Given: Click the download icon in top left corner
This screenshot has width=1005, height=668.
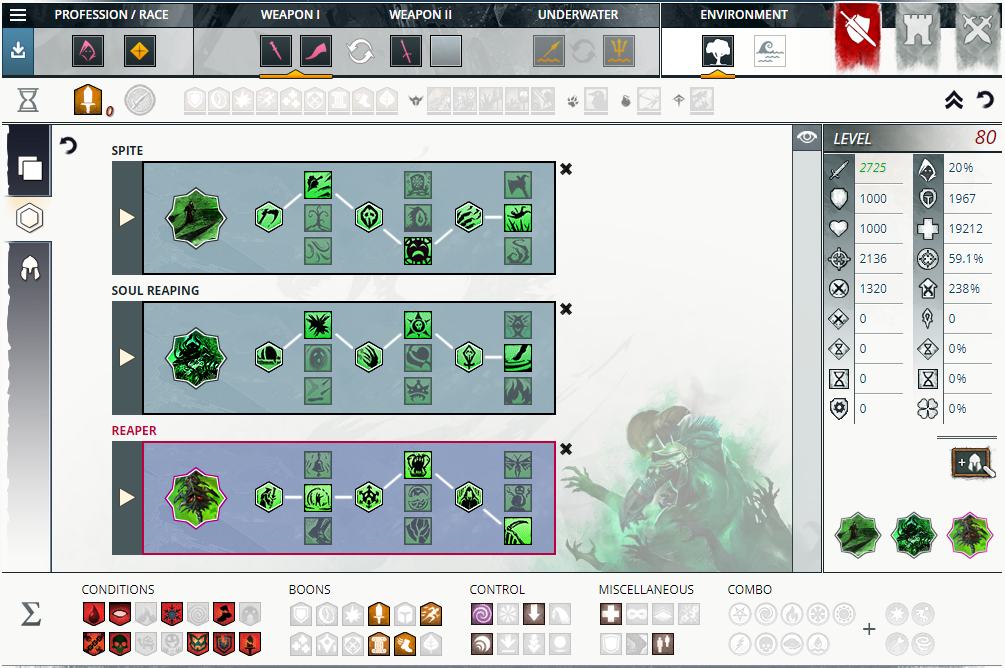Looking at the screenshot, I should pos(17,47).
